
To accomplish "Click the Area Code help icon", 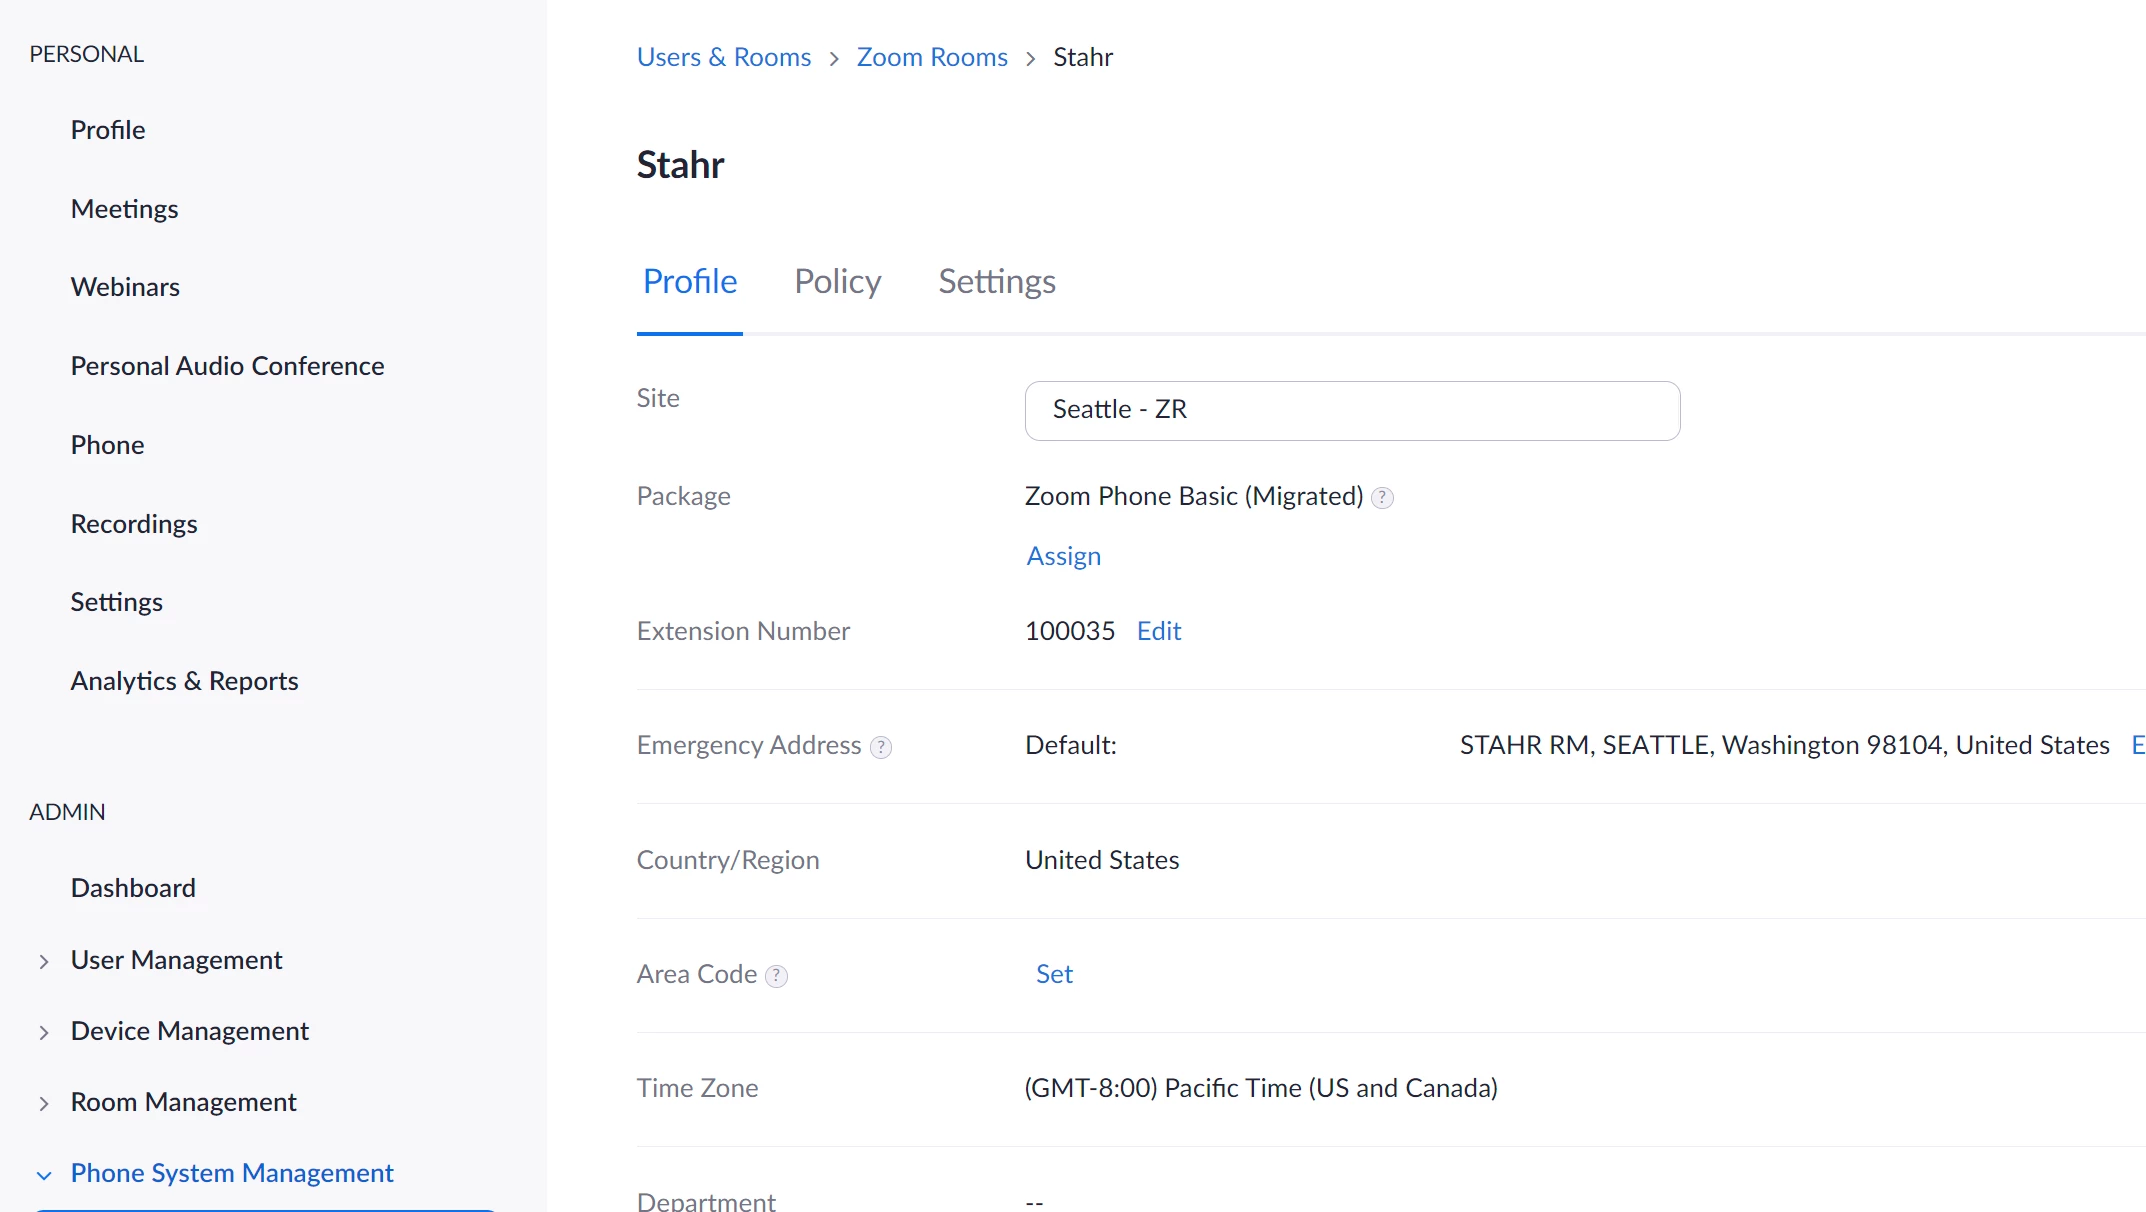I will [x=776, y=976].
